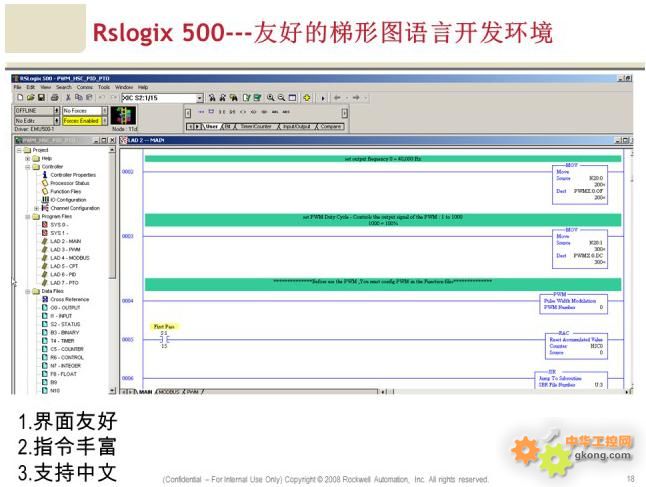Expand the Help folder node
Viewport: 646px width, 487px height.
28,158
